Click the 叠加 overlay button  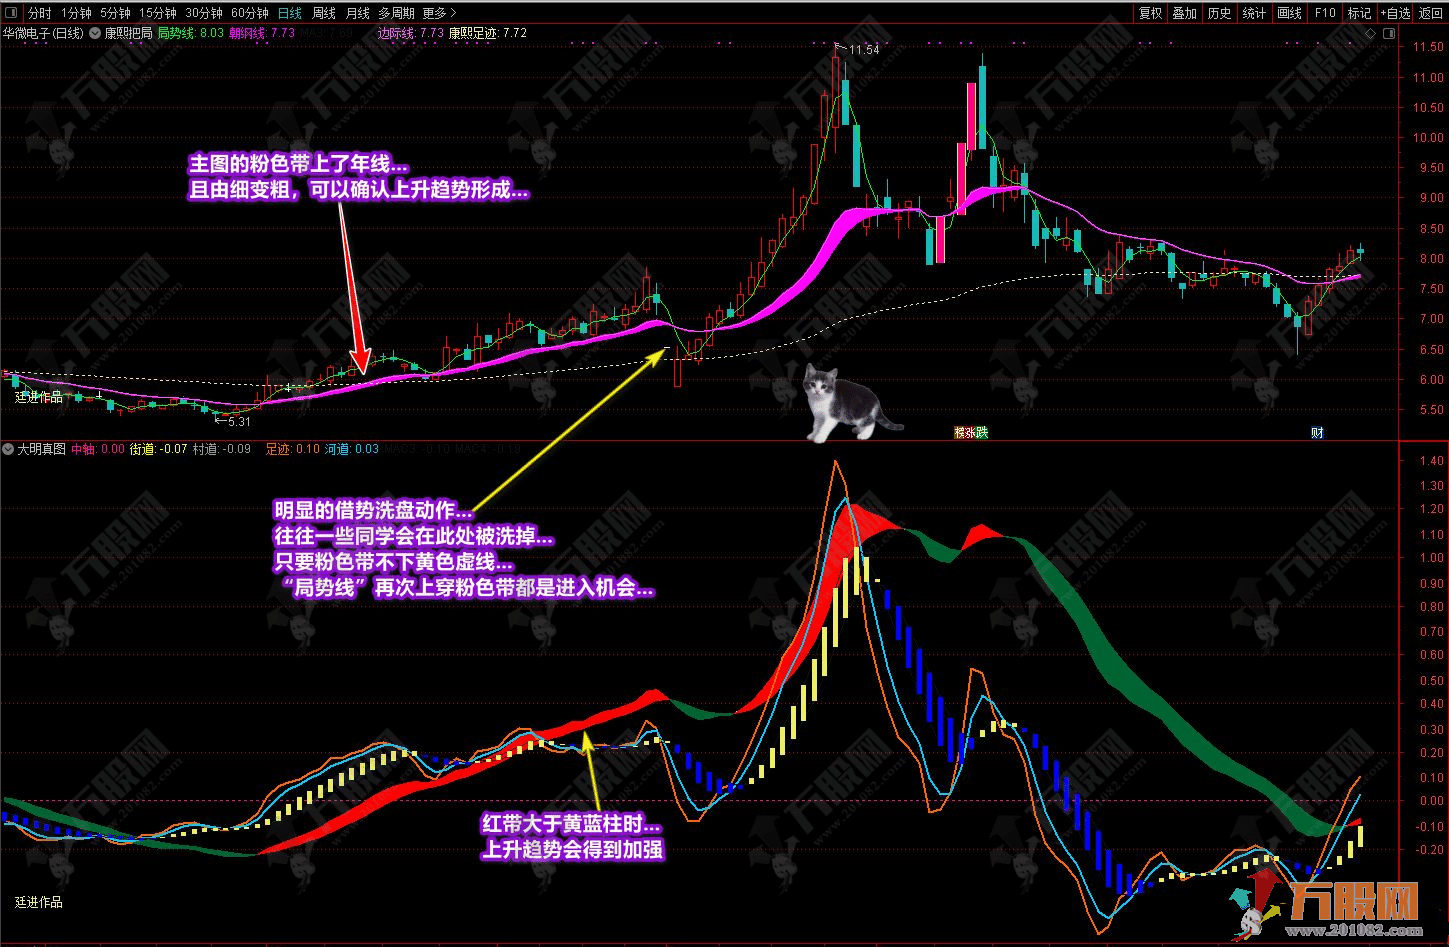pos(1185,13)
